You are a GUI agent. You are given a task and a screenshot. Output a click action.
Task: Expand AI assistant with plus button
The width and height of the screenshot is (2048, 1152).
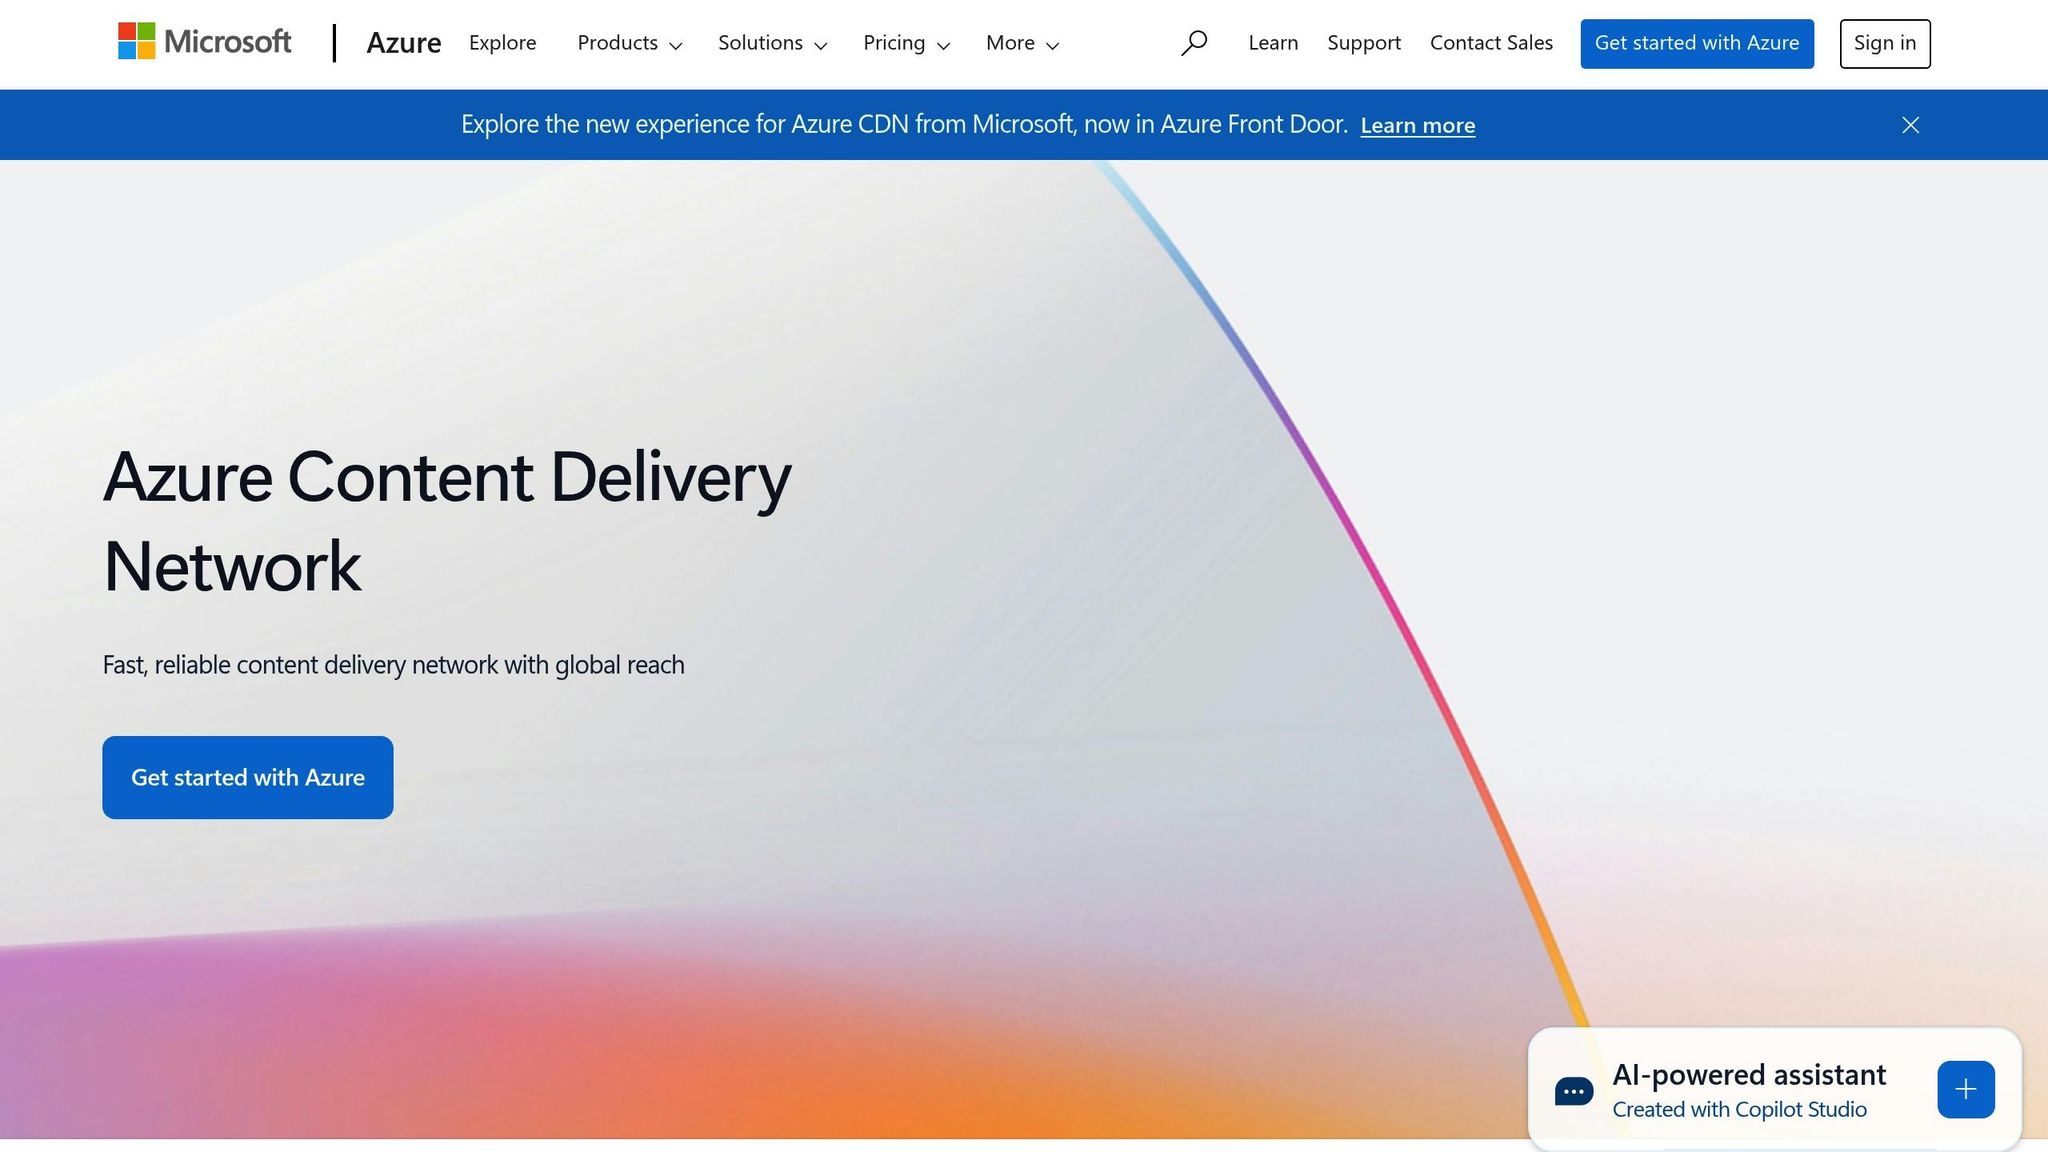[1965, 1089]
